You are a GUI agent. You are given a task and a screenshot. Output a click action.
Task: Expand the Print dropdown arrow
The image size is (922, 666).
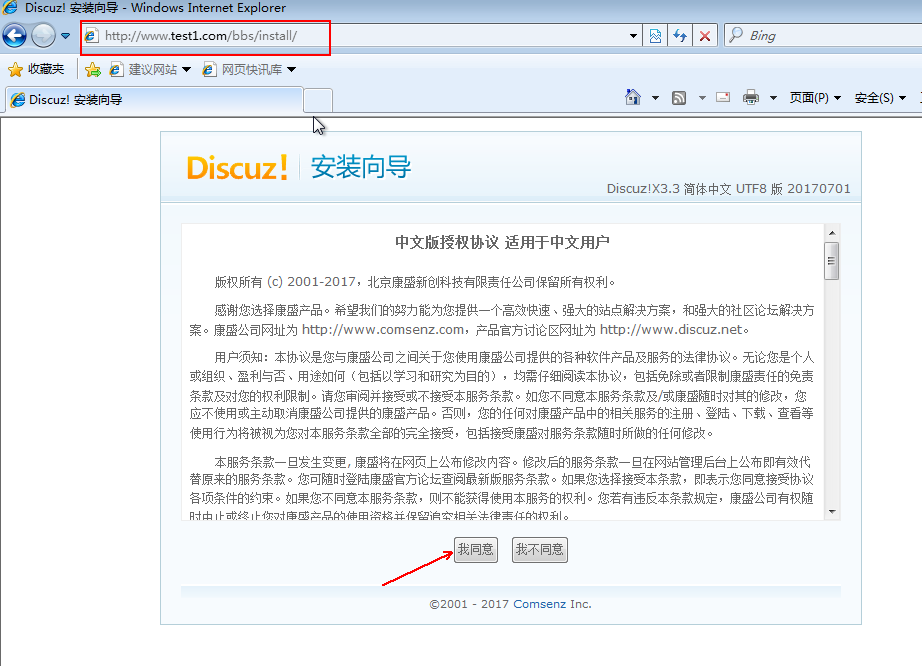[x=774, y=98]
